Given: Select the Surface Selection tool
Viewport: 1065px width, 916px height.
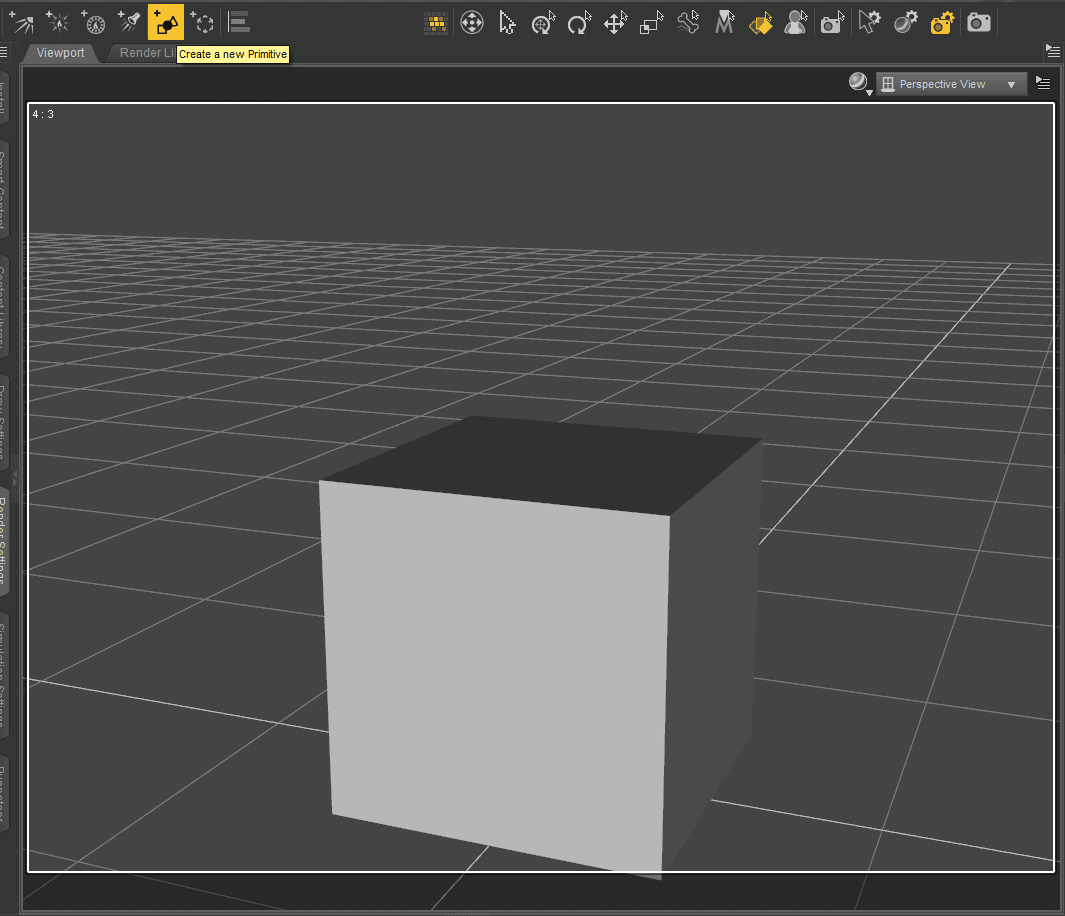Looking at the screenshot, I should pyautogui.click(x=761, y=21).
